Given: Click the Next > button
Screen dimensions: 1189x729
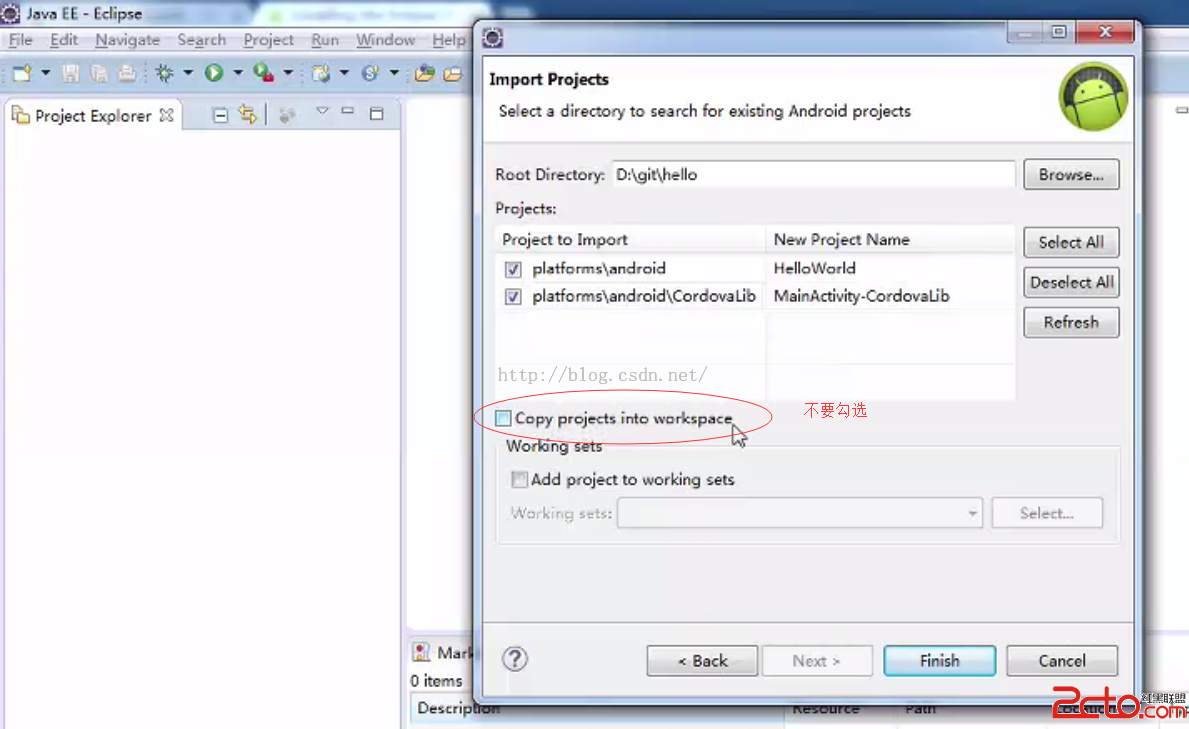Looking at the screenshot, I should pos(817,661).
